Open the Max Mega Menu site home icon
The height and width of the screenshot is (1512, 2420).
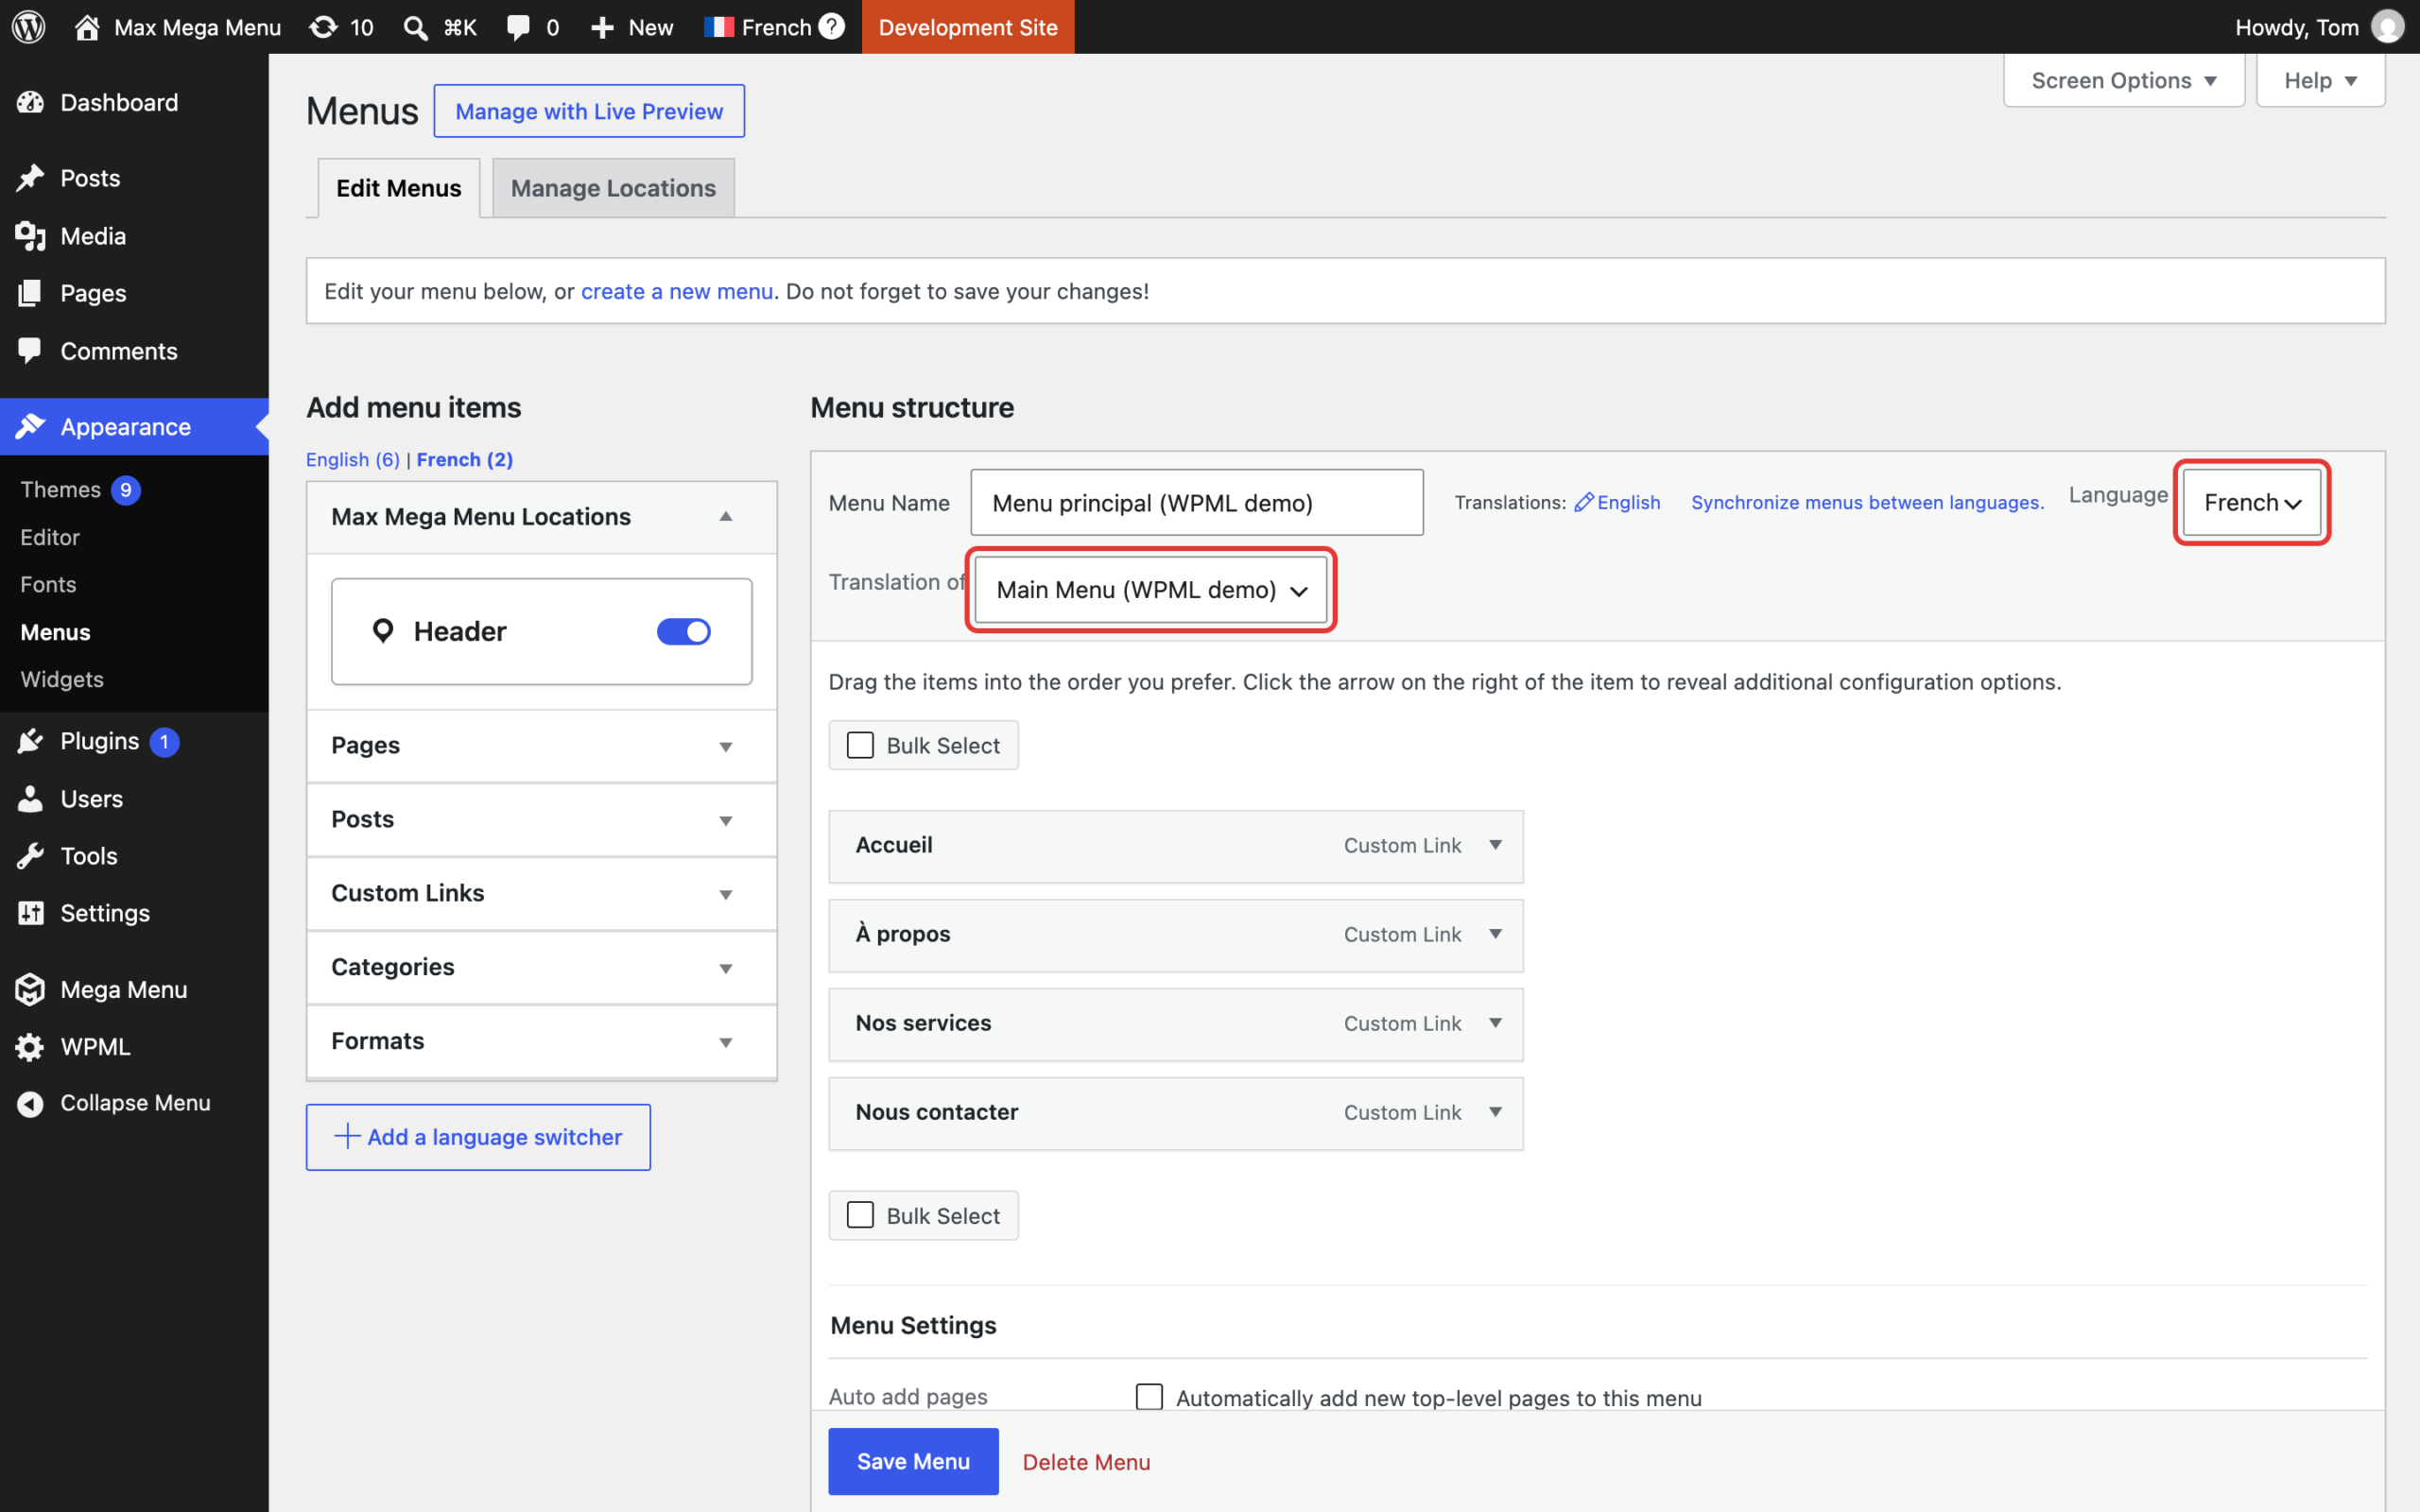click(x=87, y=27)
